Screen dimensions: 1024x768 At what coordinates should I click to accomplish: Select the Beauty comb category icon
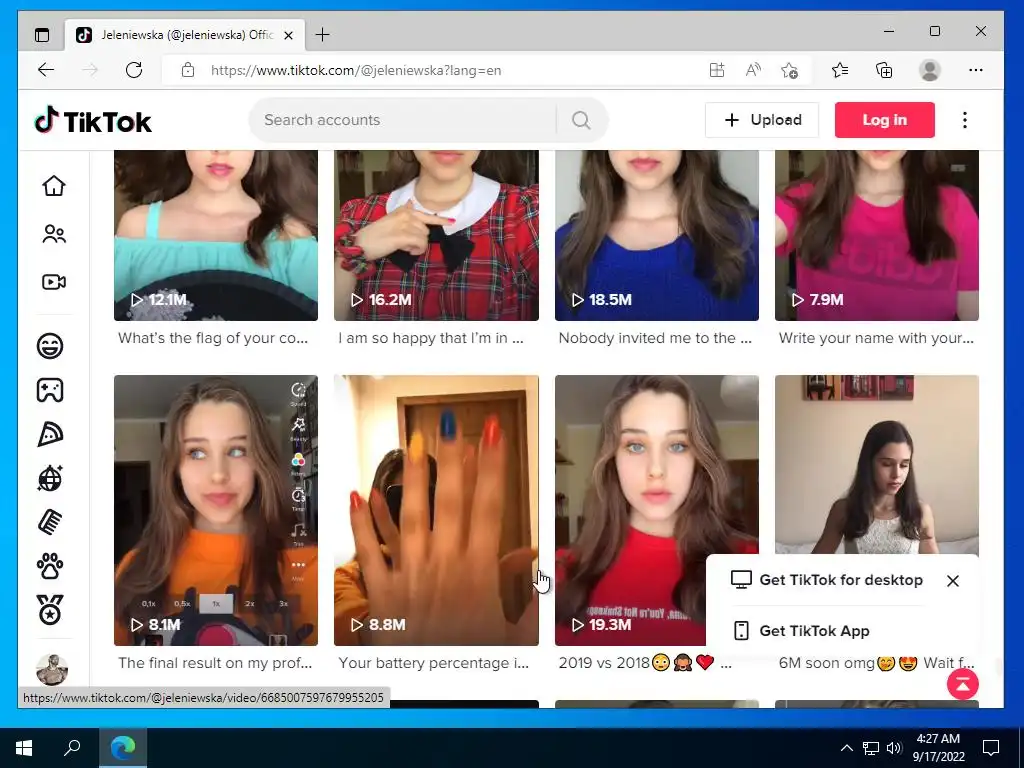click(50, 522)
